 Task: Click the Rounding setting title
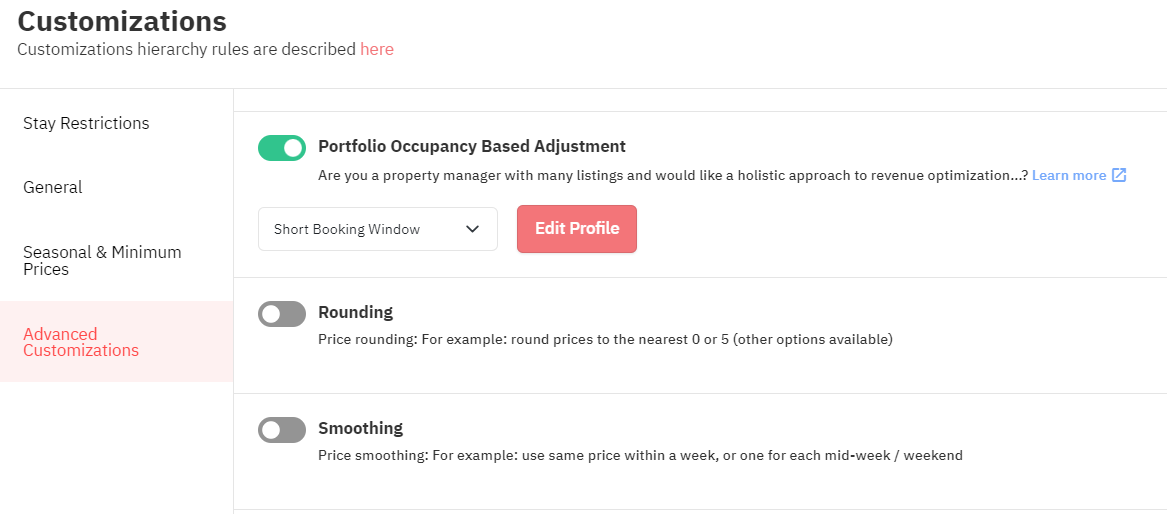[355, 312]
